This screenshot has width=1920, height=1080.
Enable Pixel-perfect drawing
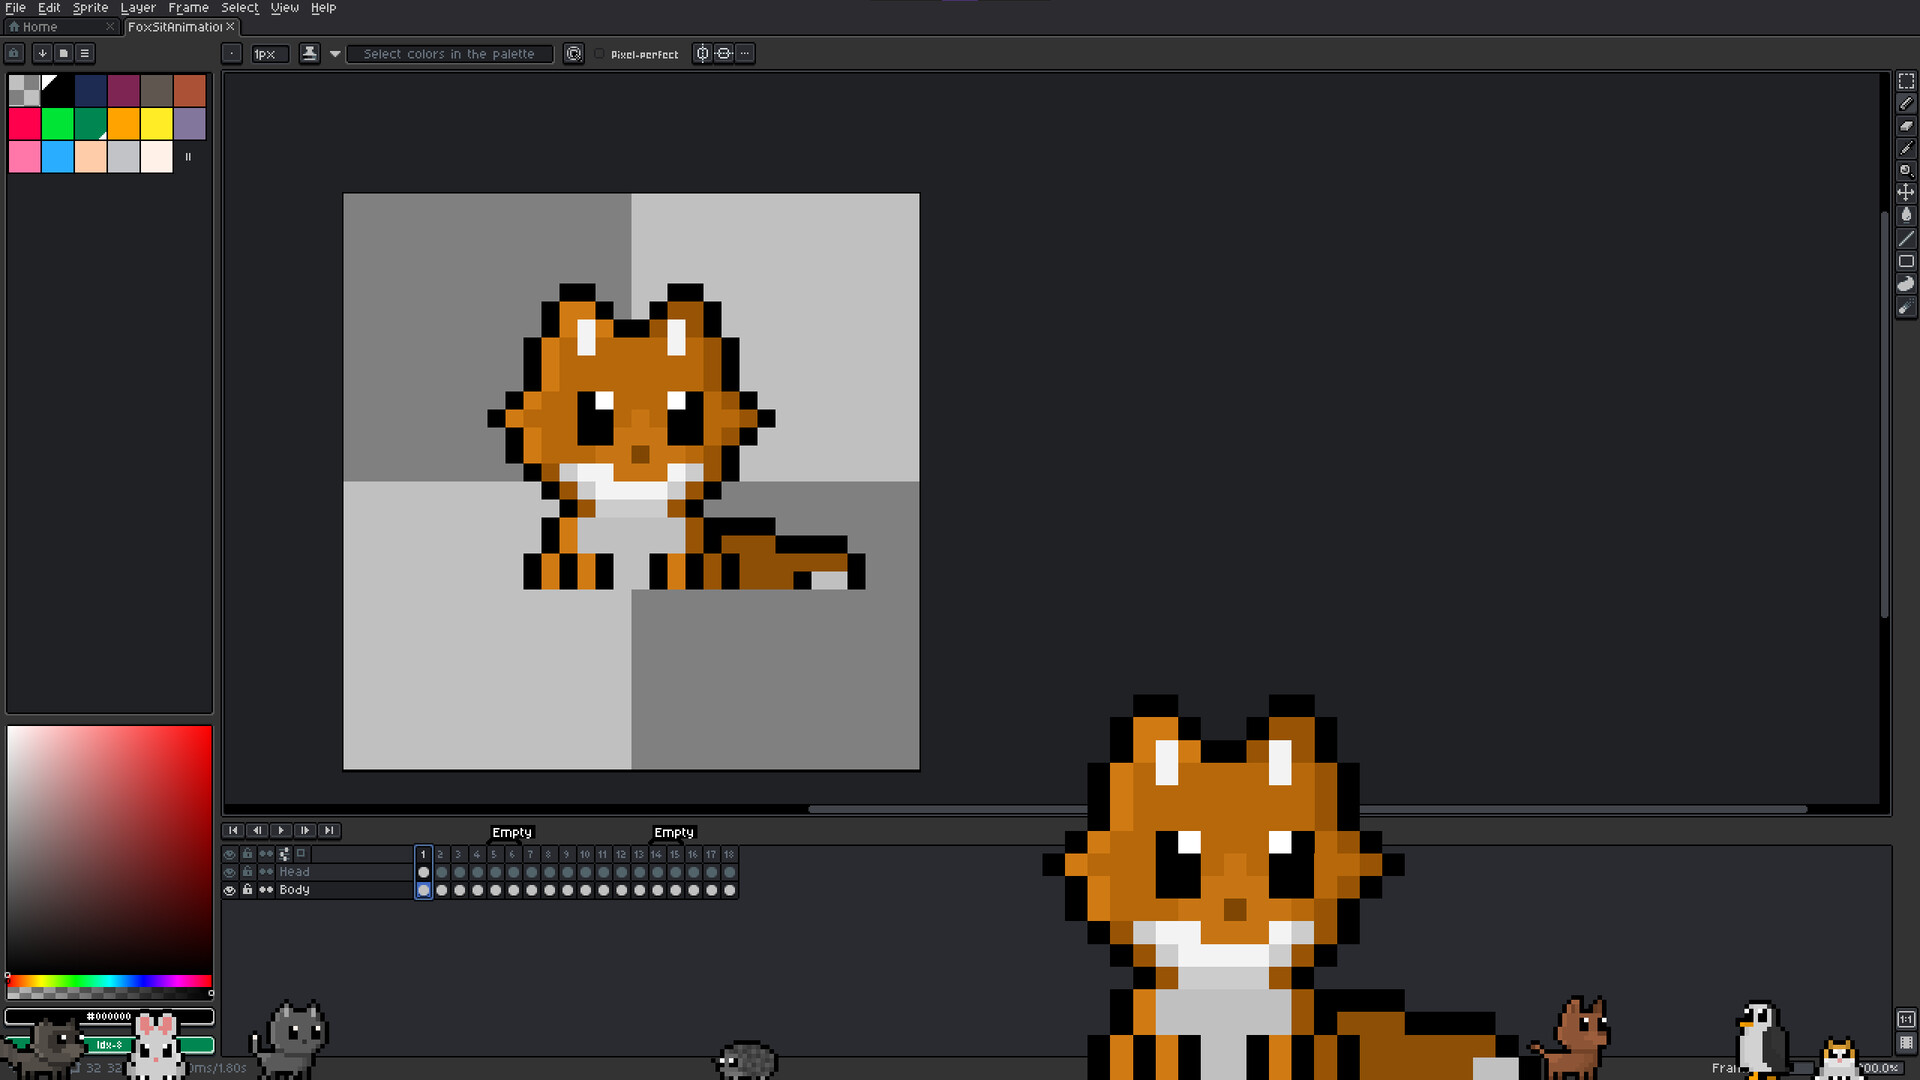[600, 53]
